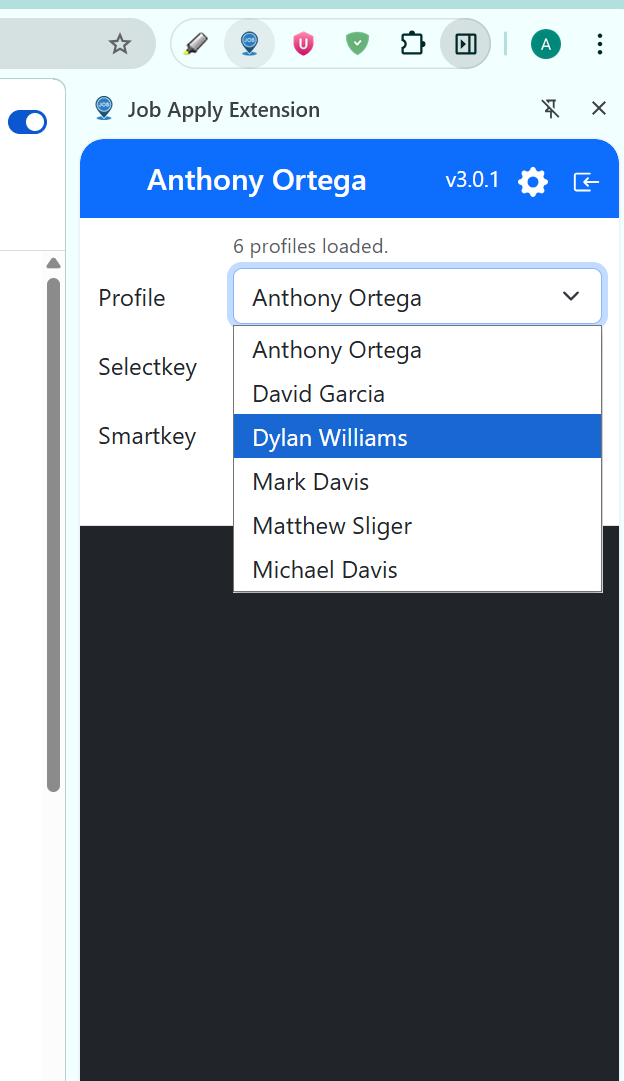Click the Chrome profile avatar
Image resolution: width=624 pixels, height=1081 pixels.
point(545,44)
